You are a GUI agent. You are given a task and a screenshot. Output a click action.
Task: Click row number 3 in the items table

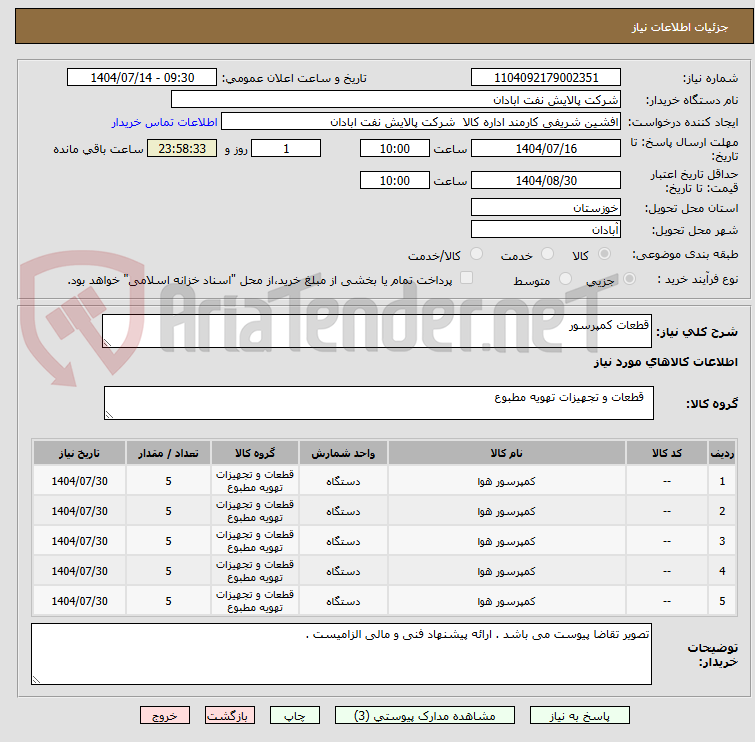pos(722,541)
